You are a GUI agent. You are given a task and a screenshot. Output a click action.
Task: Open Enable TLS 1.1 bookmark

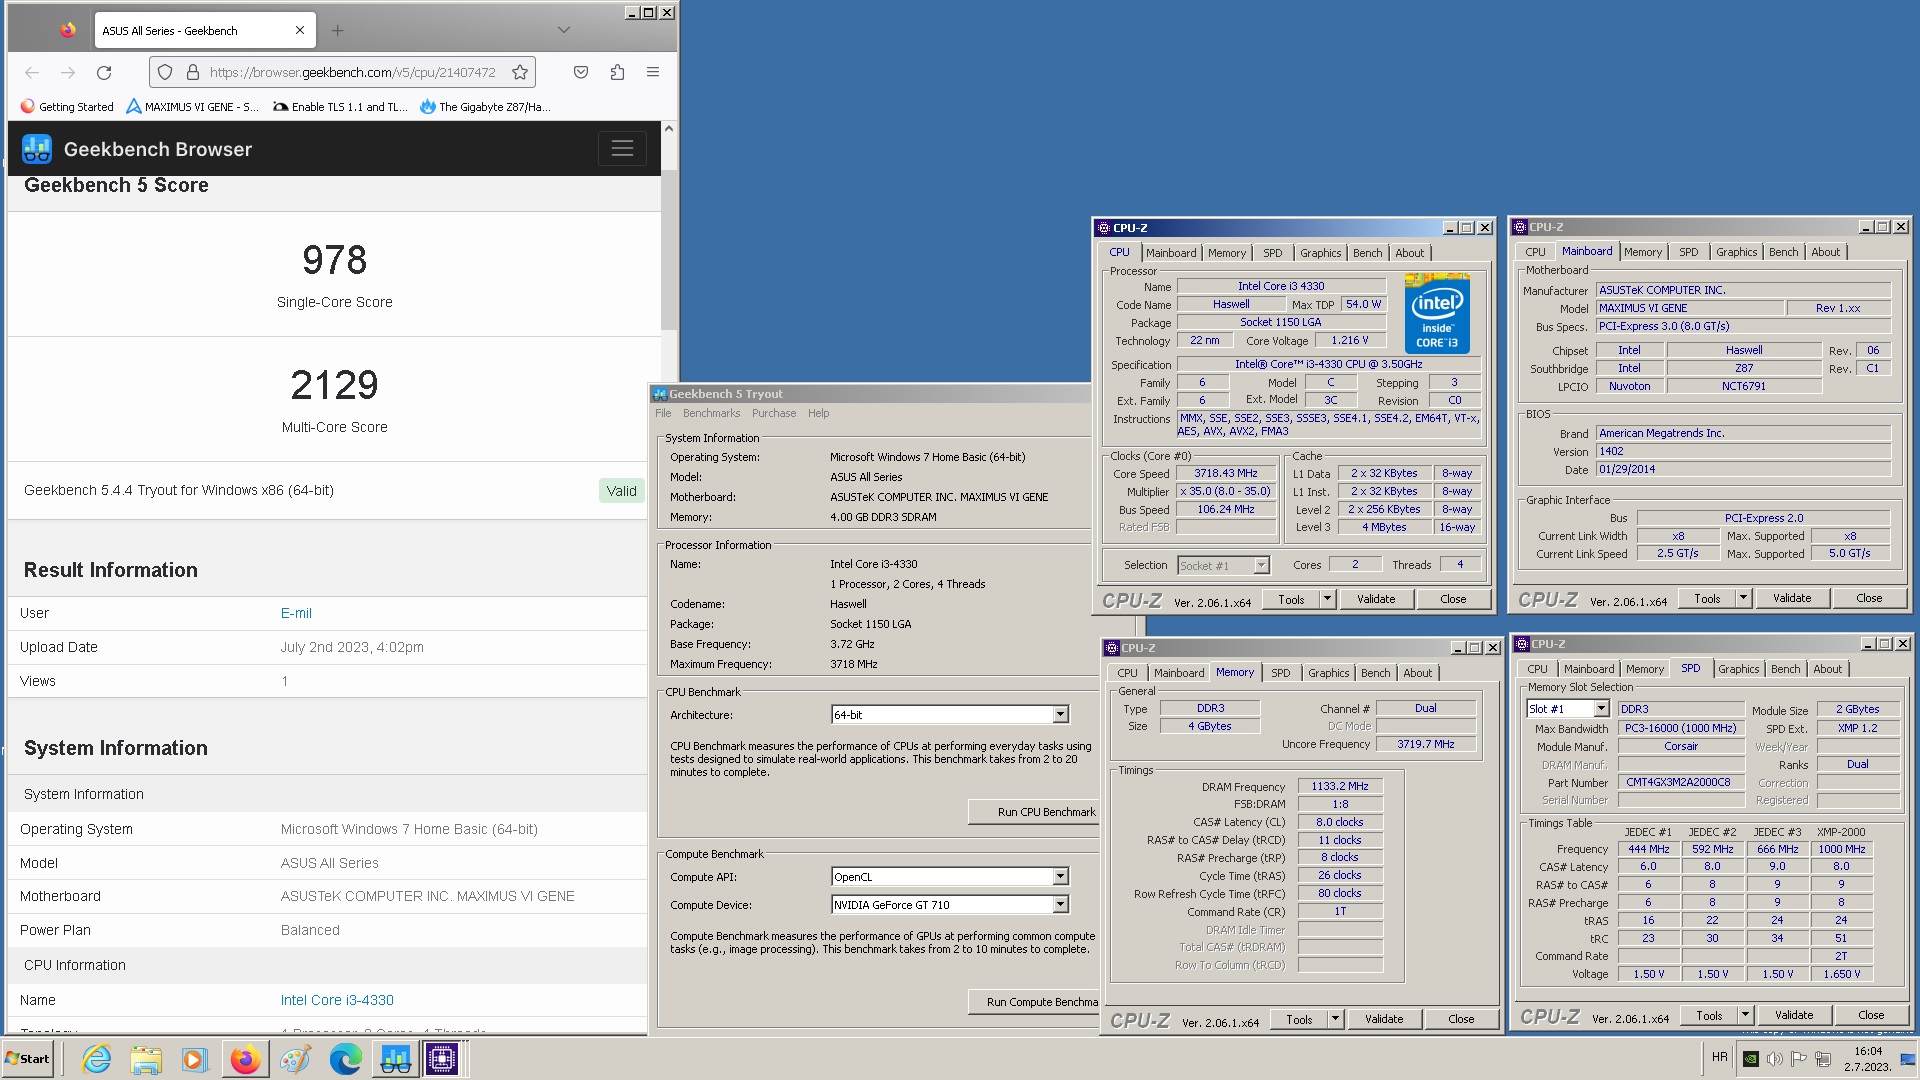click(340, 107)
